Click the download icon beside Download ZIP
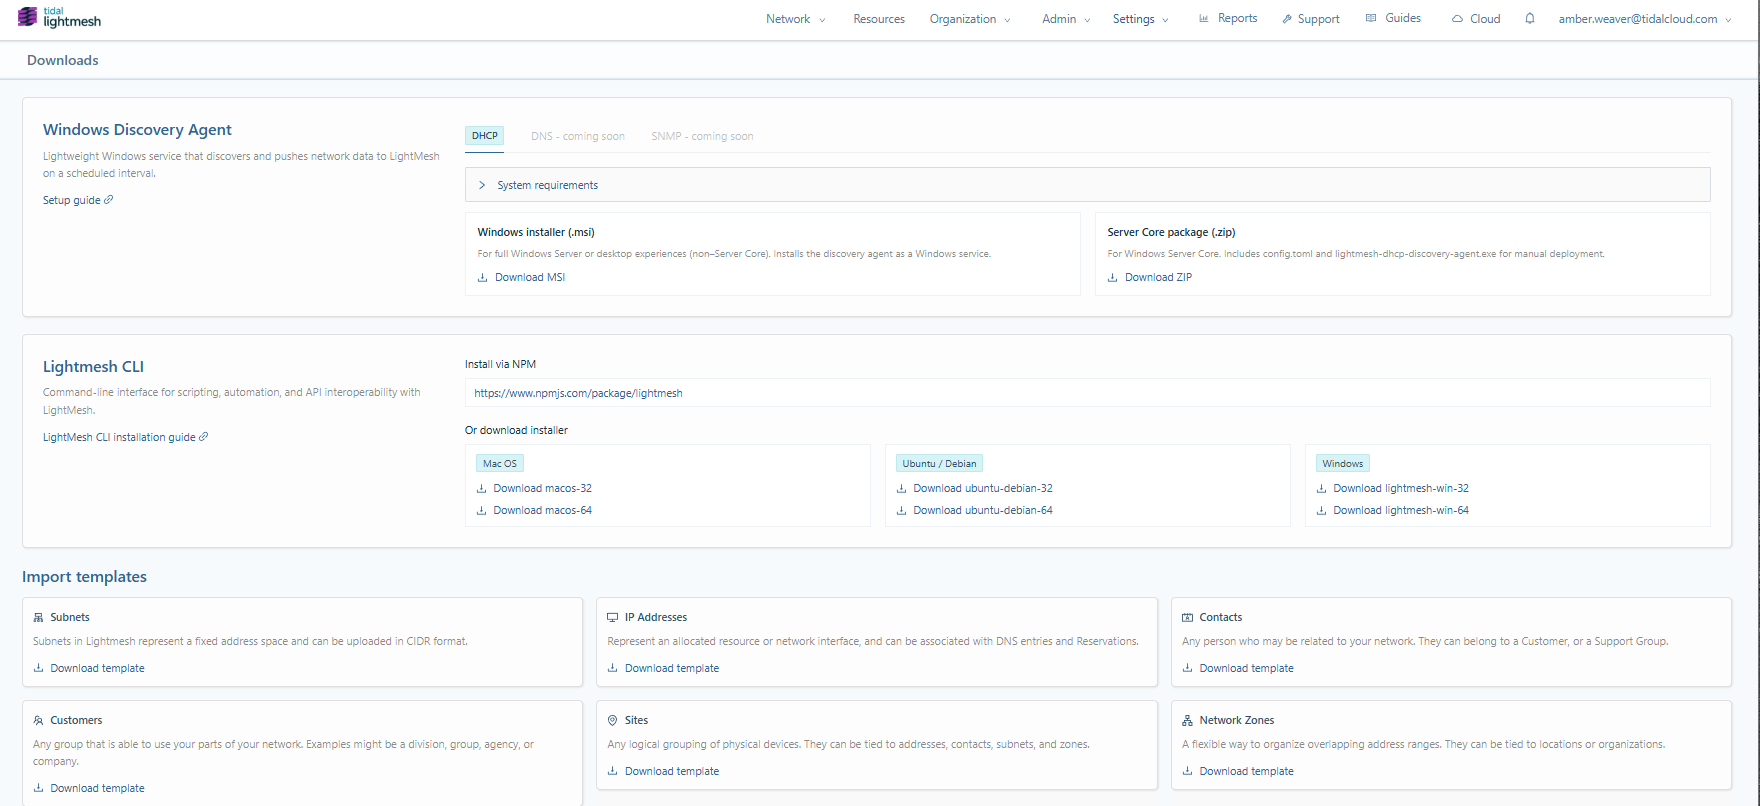This screenshot has height=806, width=1760. 1113,278
